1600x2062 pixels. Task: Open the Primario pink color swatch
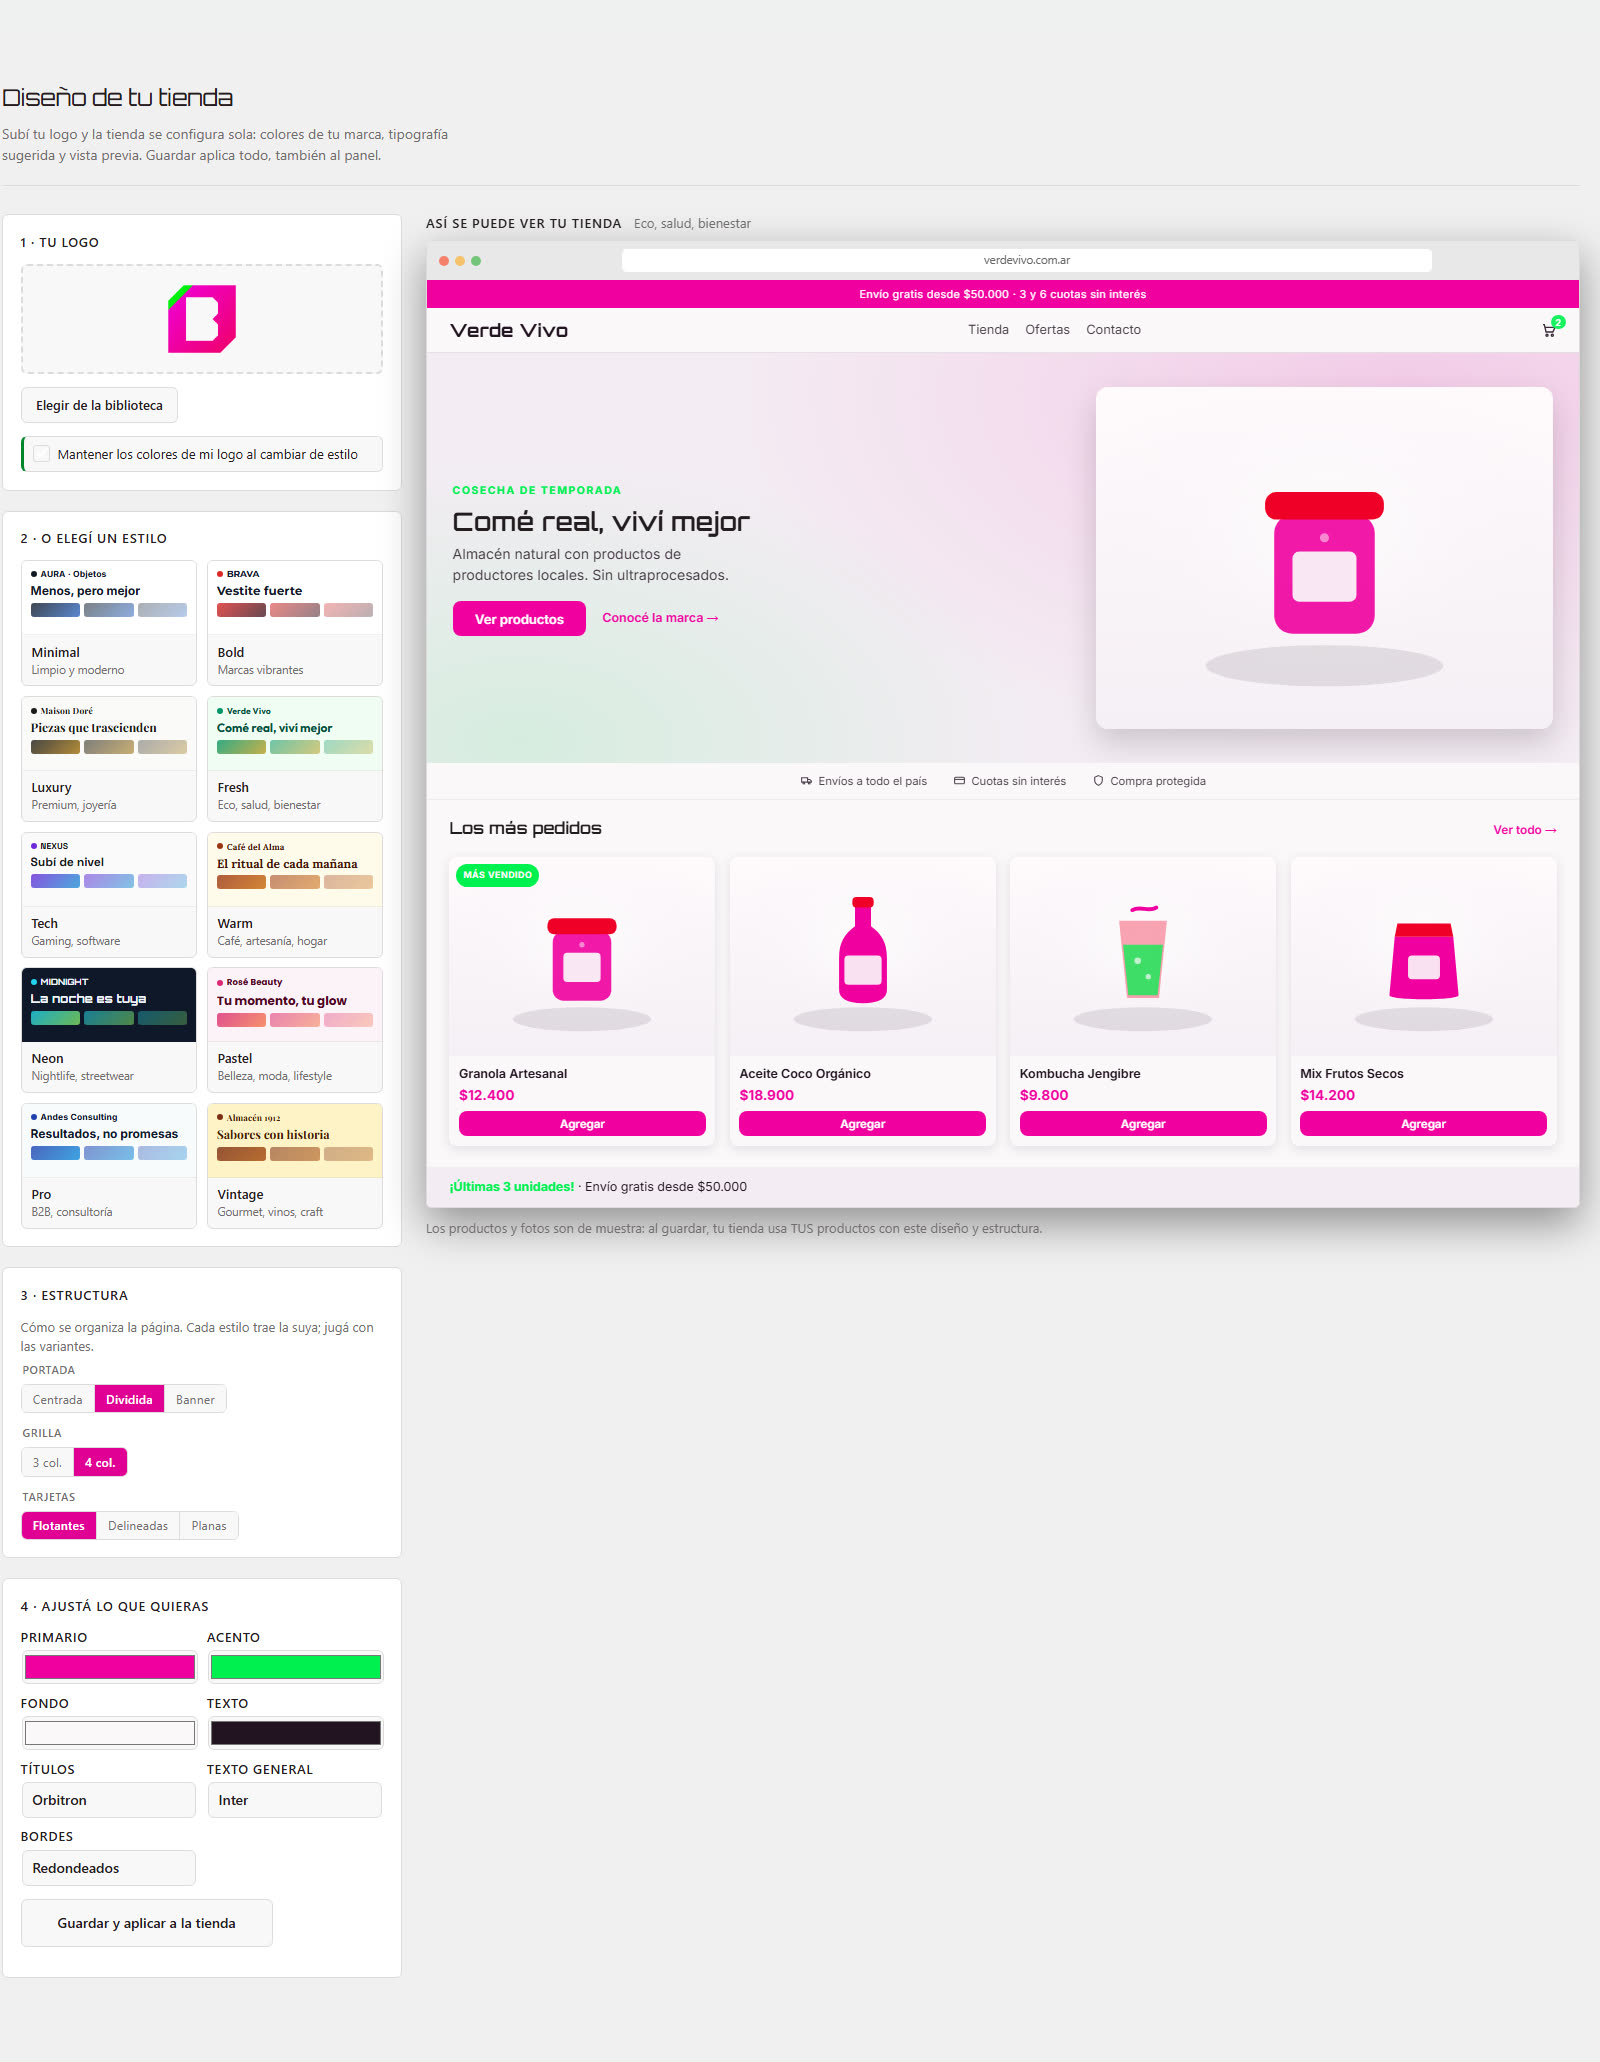[x=109, y=1666]
